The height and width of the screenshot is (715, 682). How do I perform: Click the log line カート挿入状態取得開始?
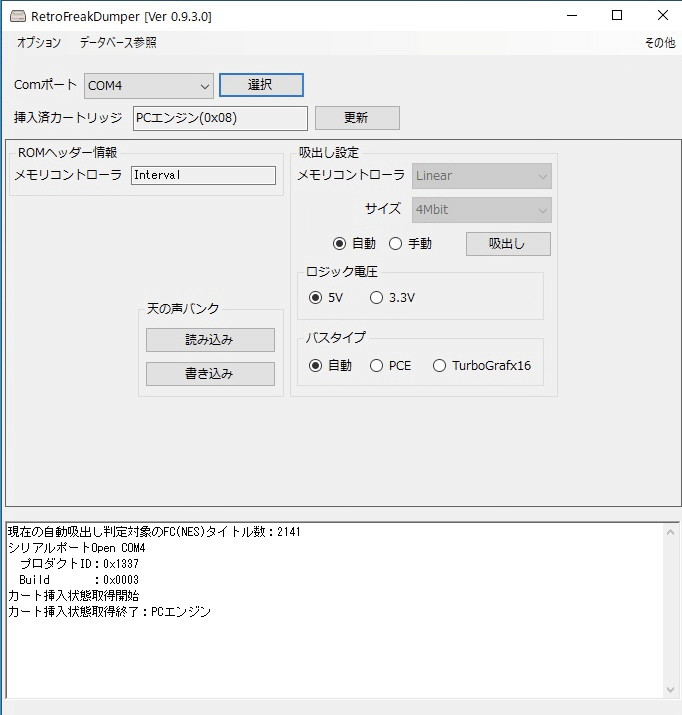click(74, 596)
